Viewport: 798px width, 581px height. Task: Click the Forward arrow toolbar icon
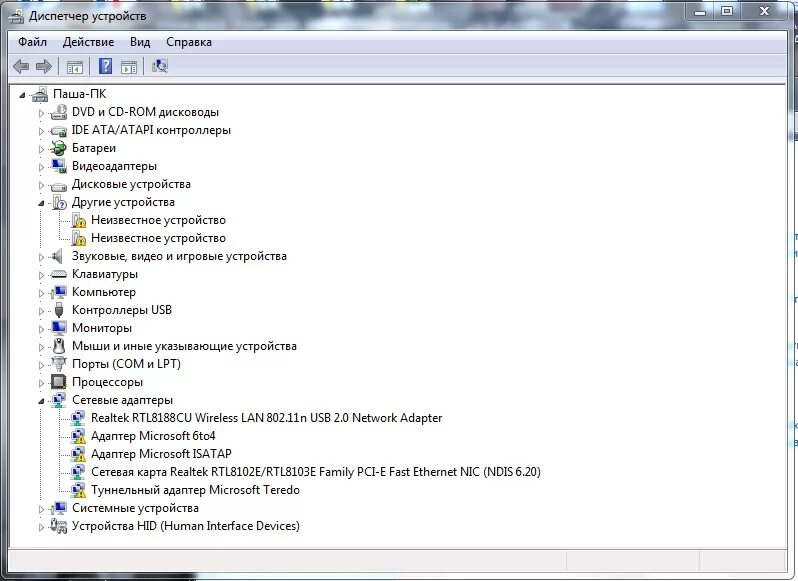click(44, 66)
